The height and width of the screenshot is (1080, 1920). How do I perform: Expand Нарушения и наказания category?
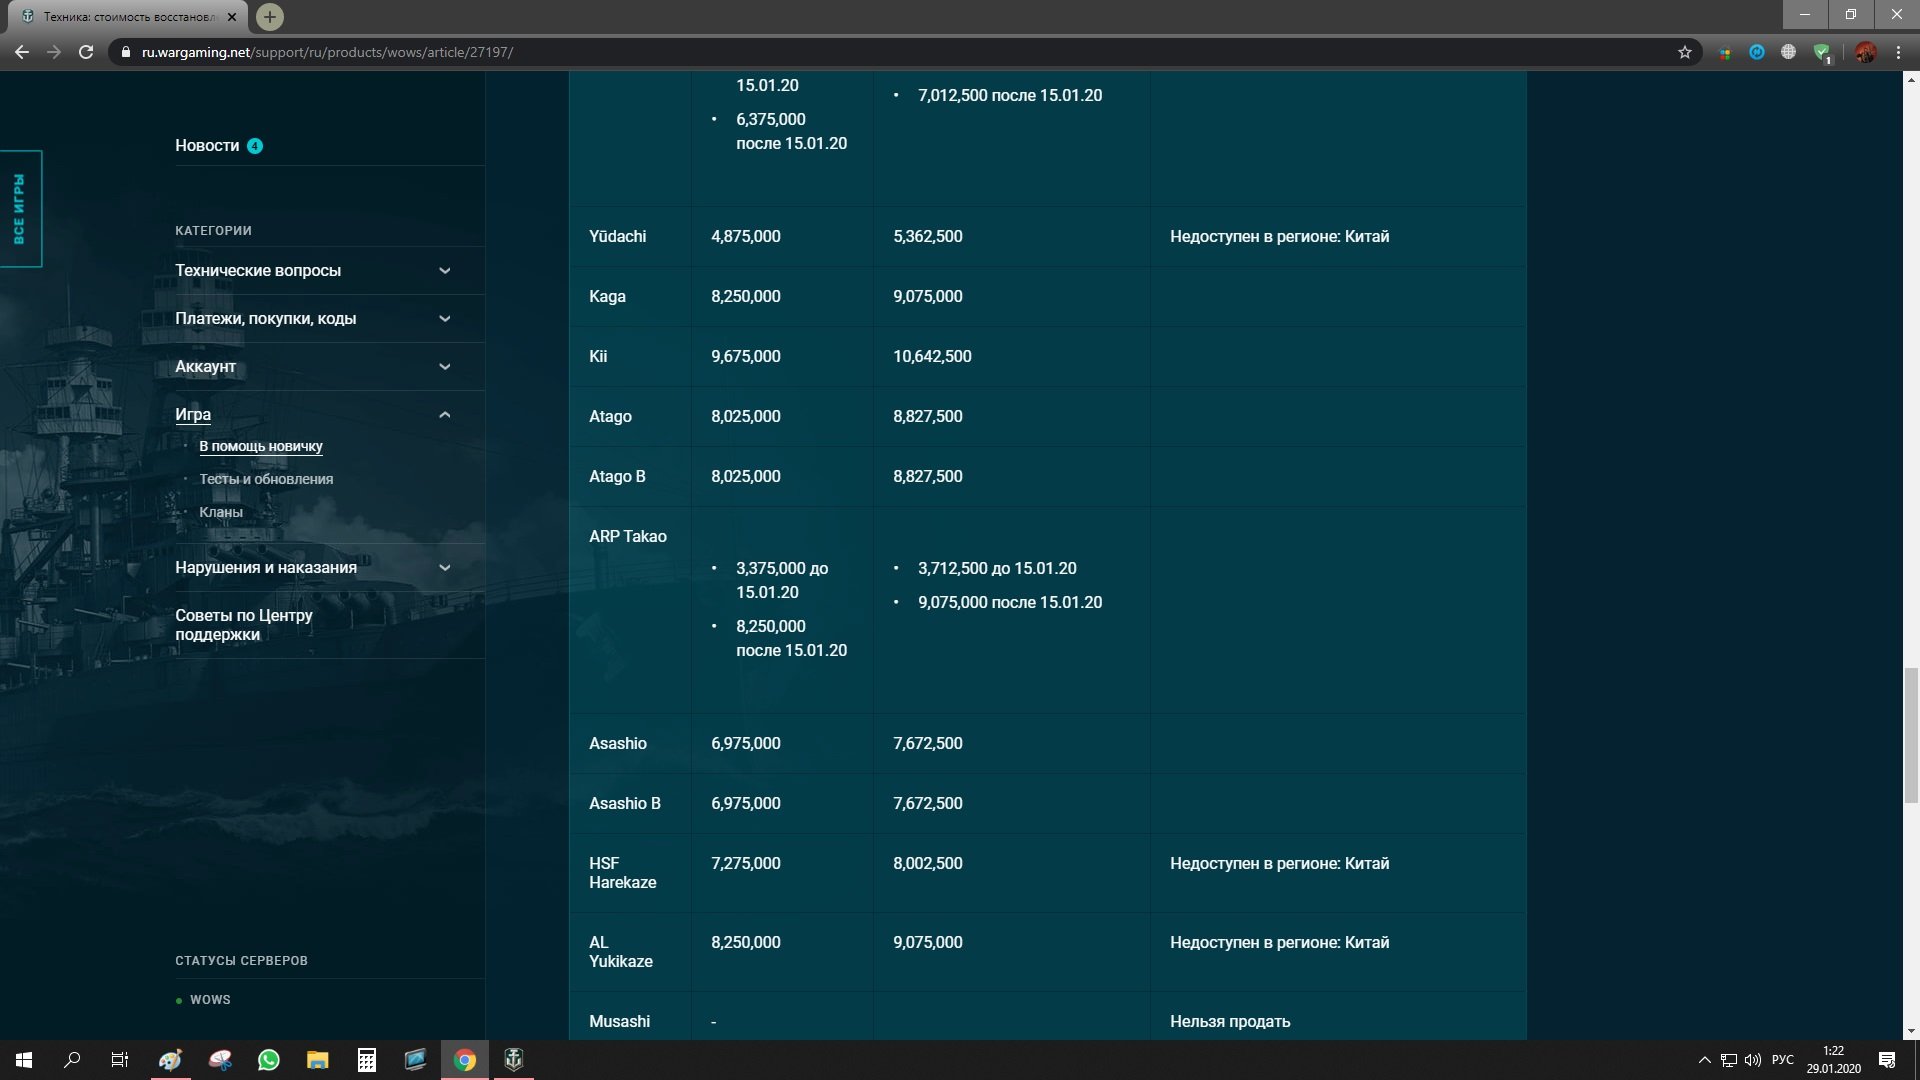[x=445, y=568]
